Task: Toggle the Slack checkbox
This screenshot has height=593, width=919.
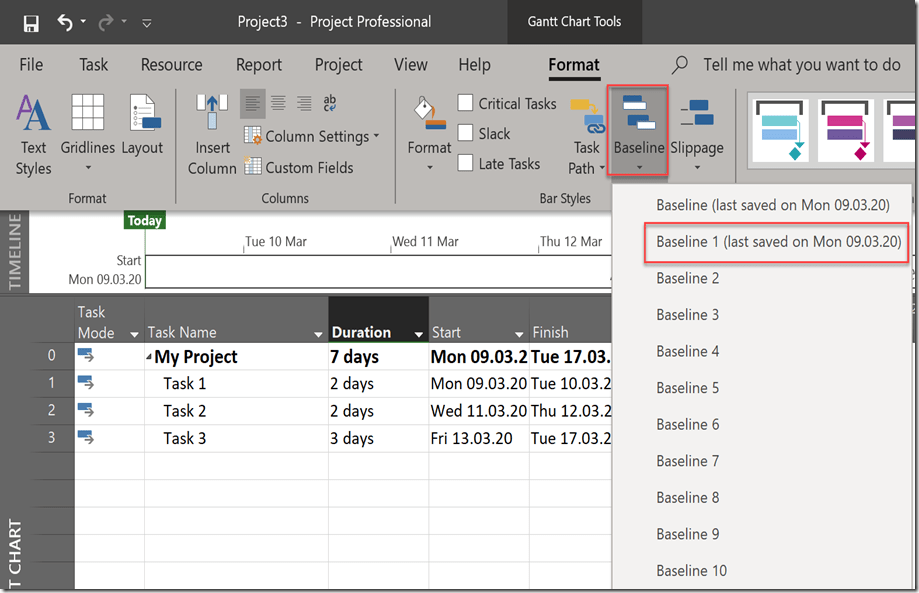Action: (x=466, y=133)
